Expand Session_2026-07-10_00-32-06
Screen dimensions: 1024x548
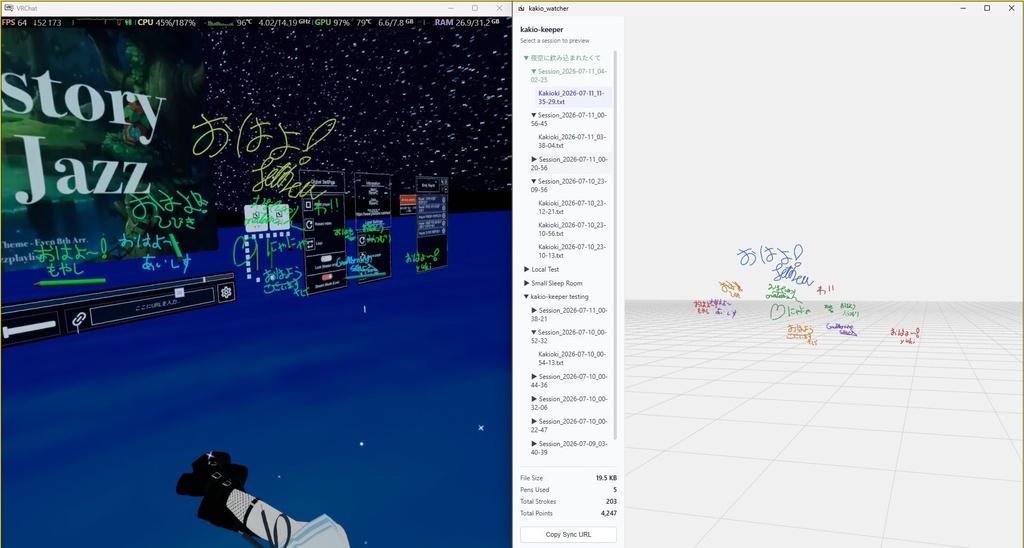coord(568,402)
